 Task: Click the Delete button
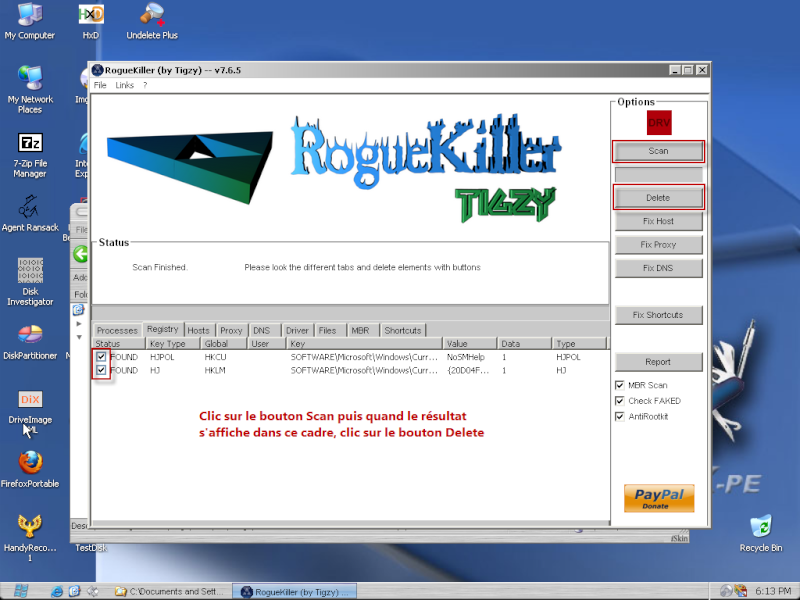pyautogui.click(x=658, y=198)
